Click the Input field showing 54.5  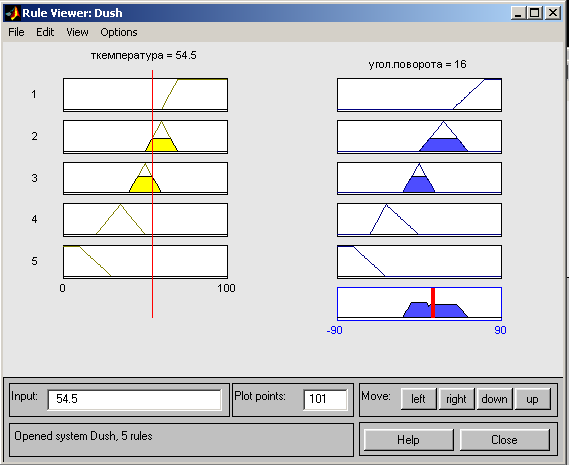[x=134, y=399]
